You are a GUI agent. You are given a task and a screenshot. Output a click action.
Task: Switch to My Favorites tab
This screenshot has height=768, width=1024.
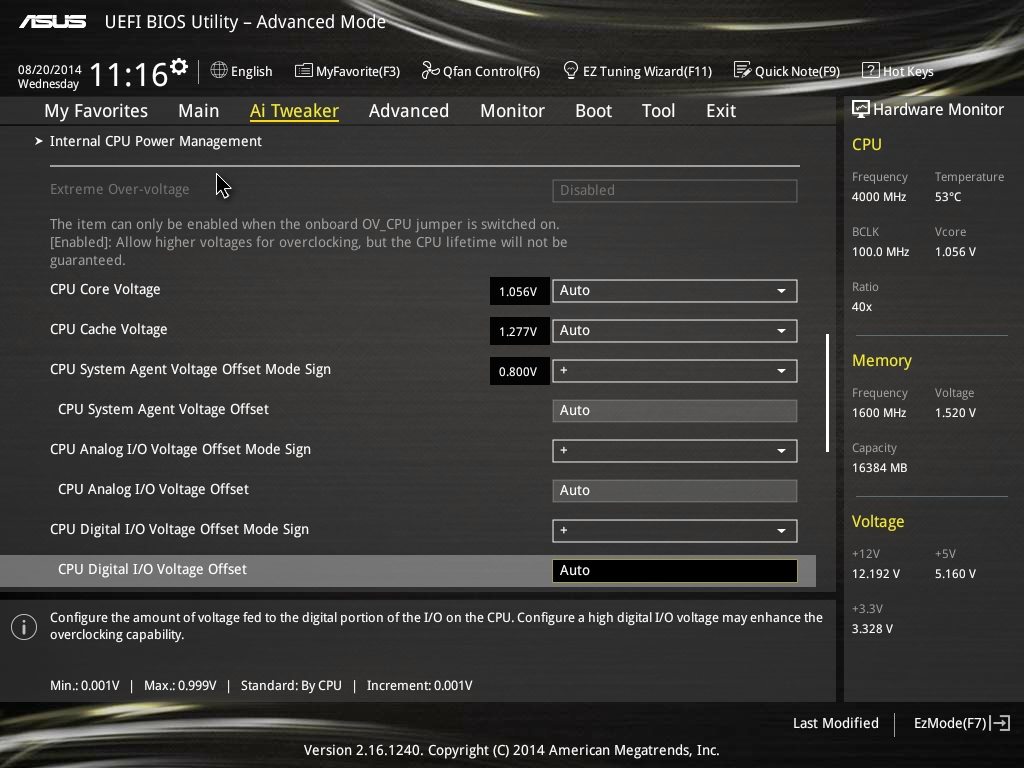pyautogui.click(x=96, y=110)
